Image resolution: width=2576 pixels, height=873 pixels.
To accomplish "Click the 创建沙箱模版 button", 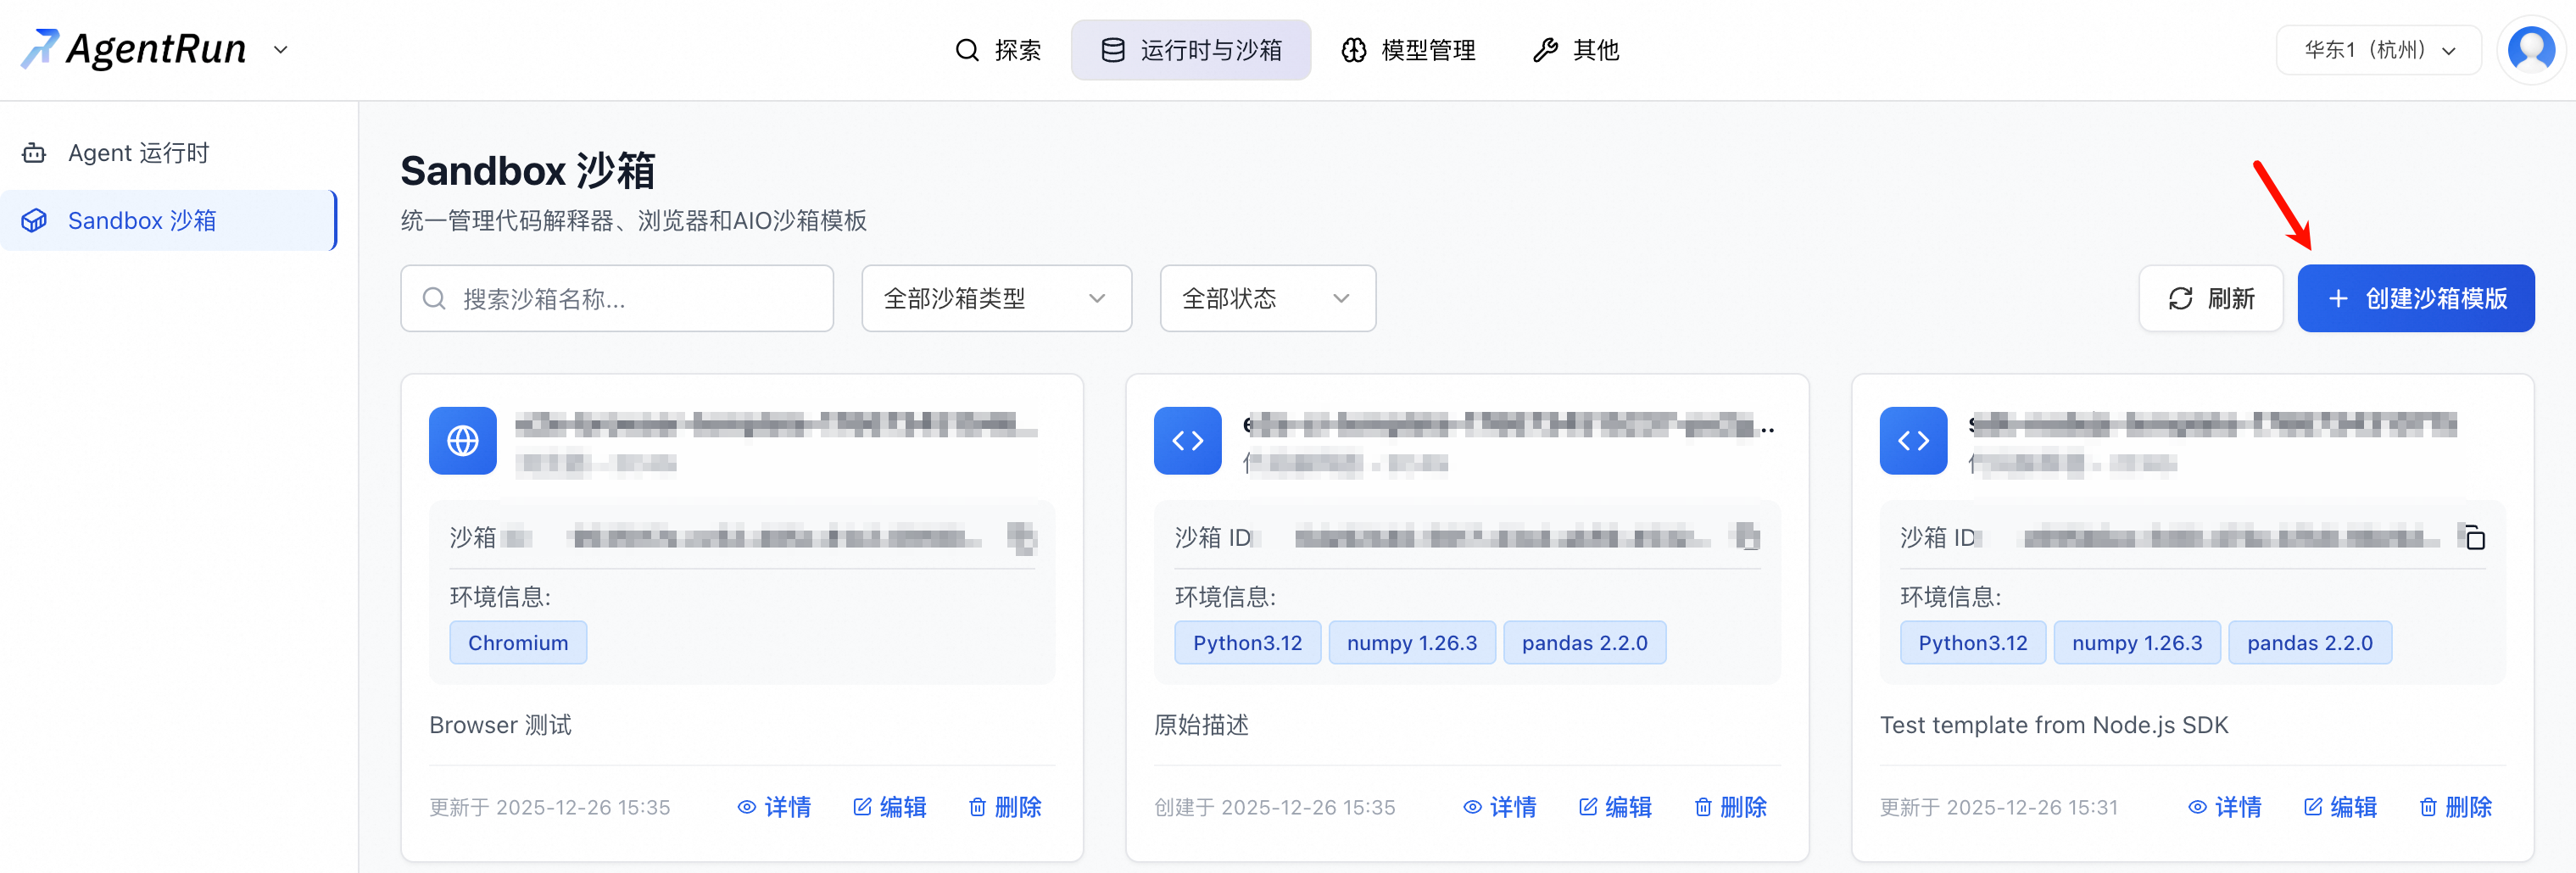I will [2415, 298].
